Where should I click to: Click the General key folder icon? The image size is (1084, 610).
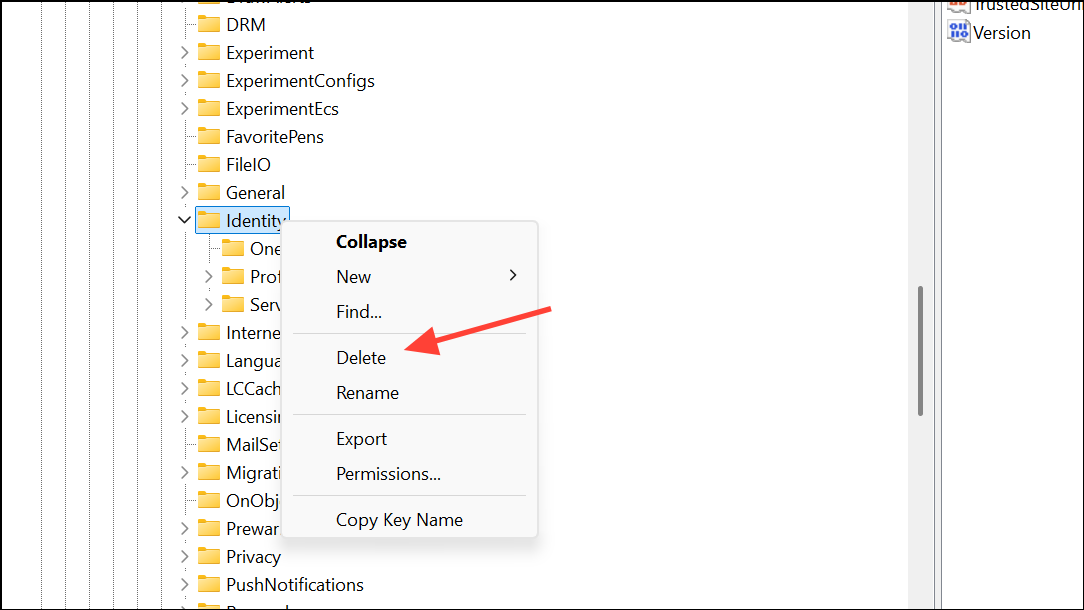coord(209,192)
